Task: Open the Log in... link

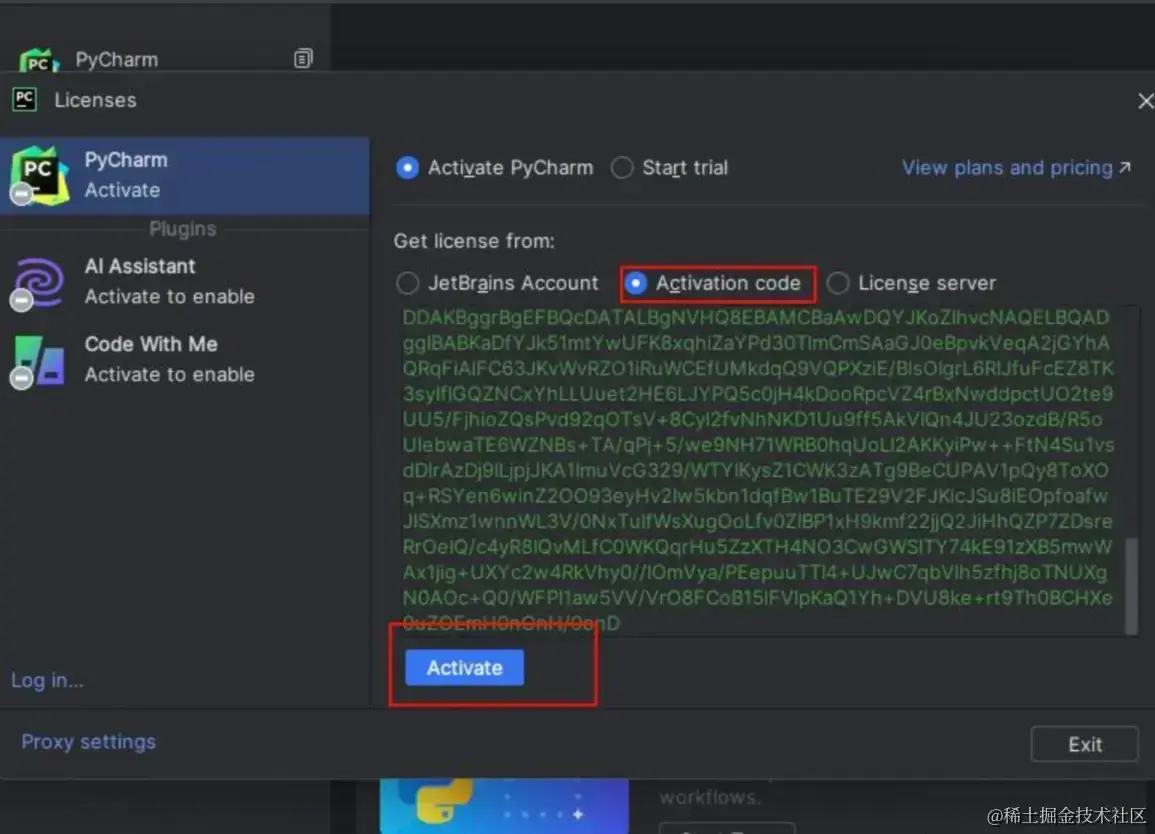Action: 47,681
